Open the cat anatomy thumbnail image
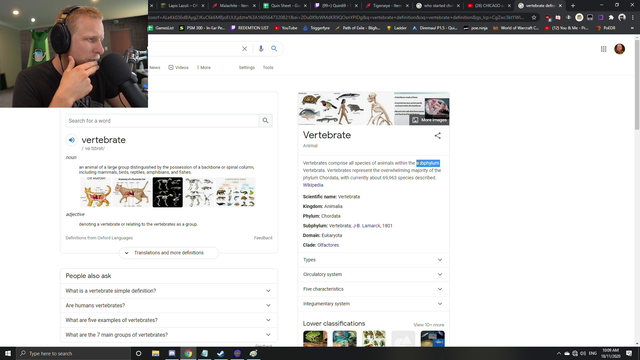640x360 pixels. 96,192
